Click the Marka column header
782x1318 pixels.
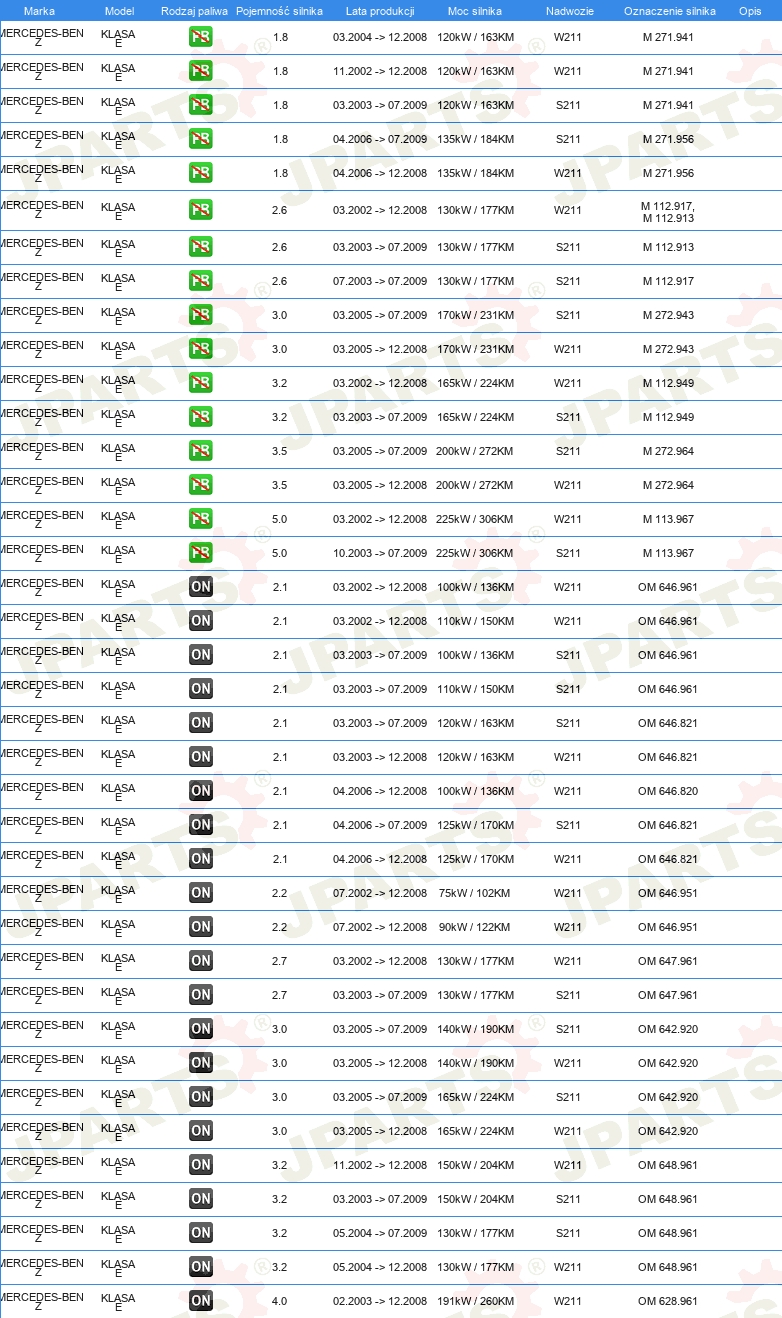[39, 11]
